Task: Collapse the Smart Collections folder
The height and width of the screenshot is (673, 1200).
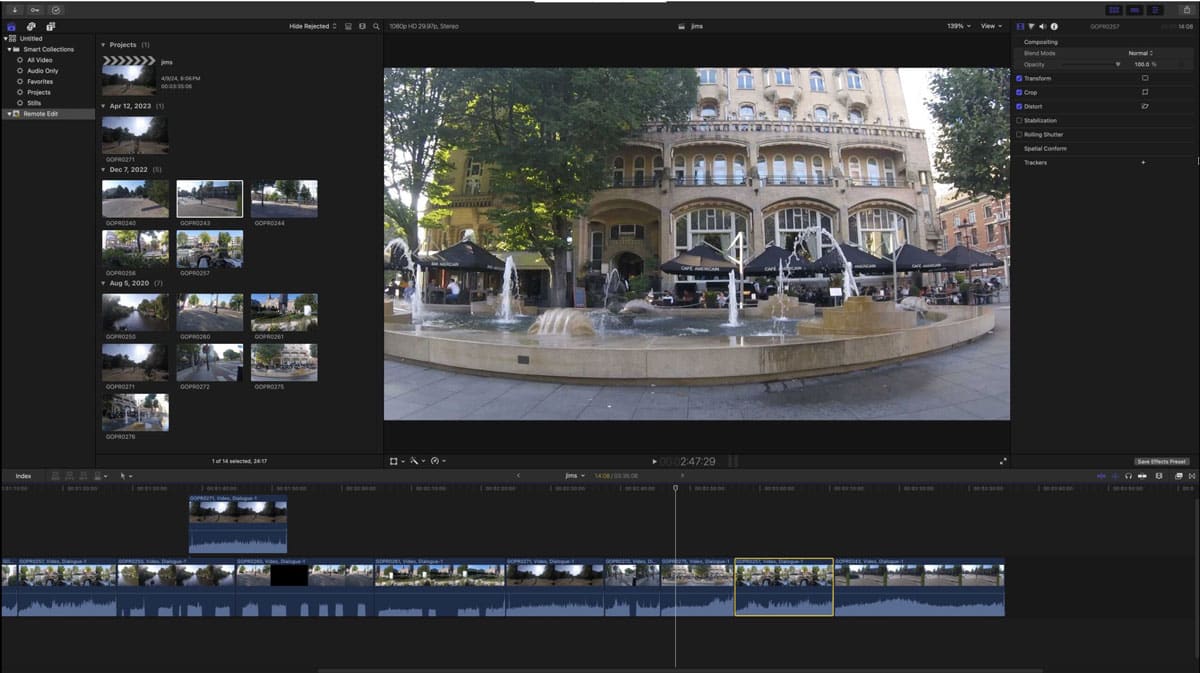Action: click(x=10, y=49)
